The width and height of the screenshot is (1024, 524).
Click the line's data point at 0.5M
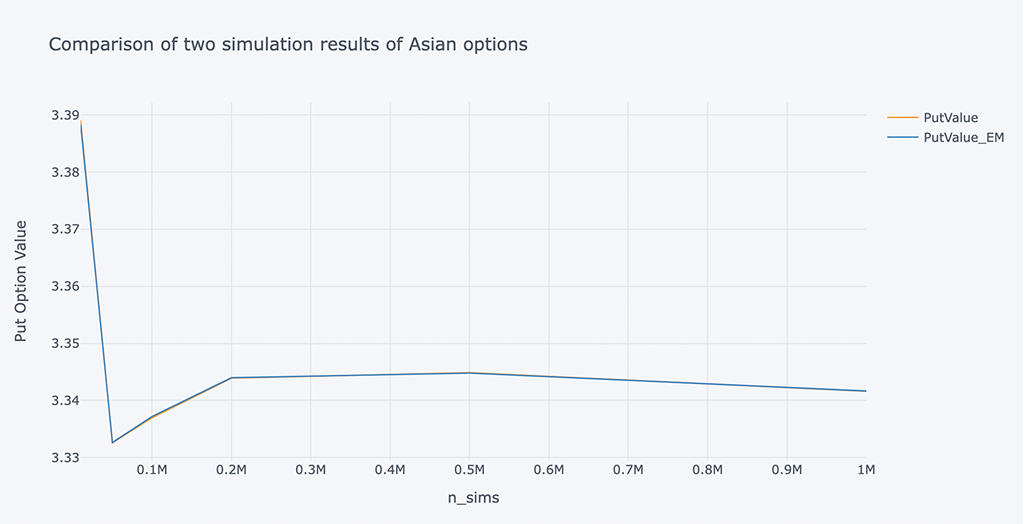pyautogui.click(x=469, y=373)
